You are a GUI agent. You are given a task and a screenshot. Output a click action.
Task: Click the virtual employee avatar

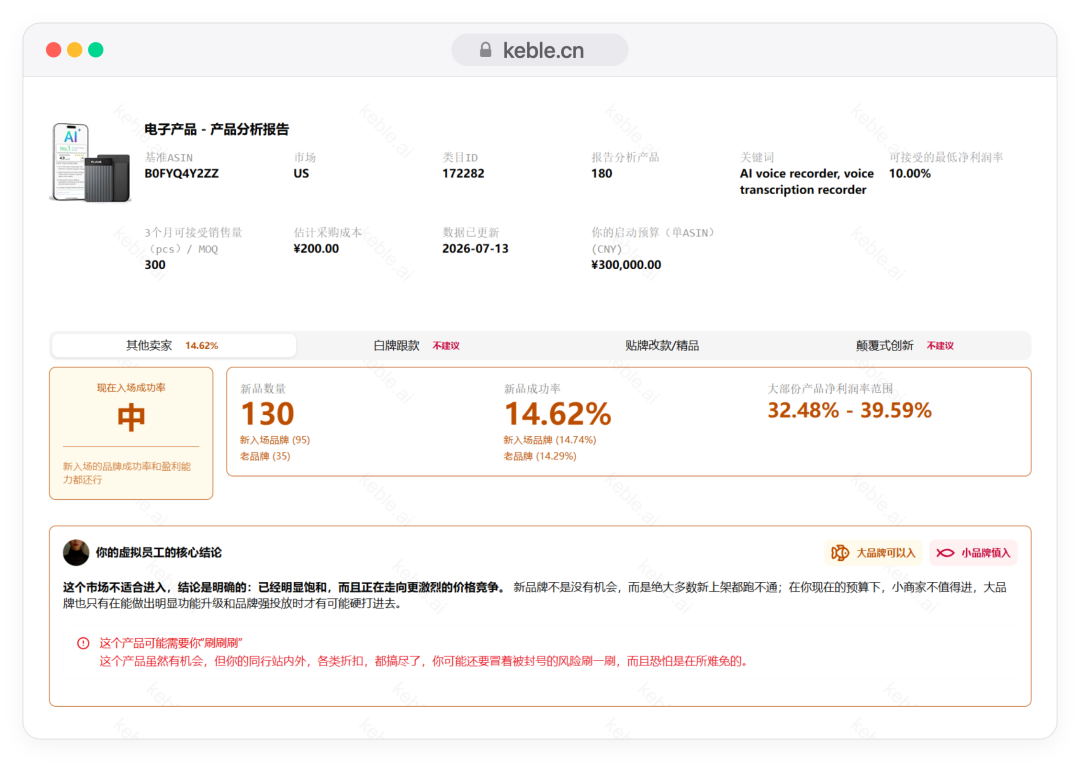click(76, 552)
